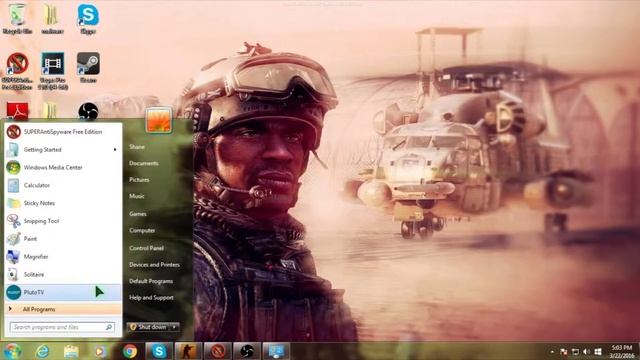Select the OBS Studio desktop icon

tap(88, 111)
